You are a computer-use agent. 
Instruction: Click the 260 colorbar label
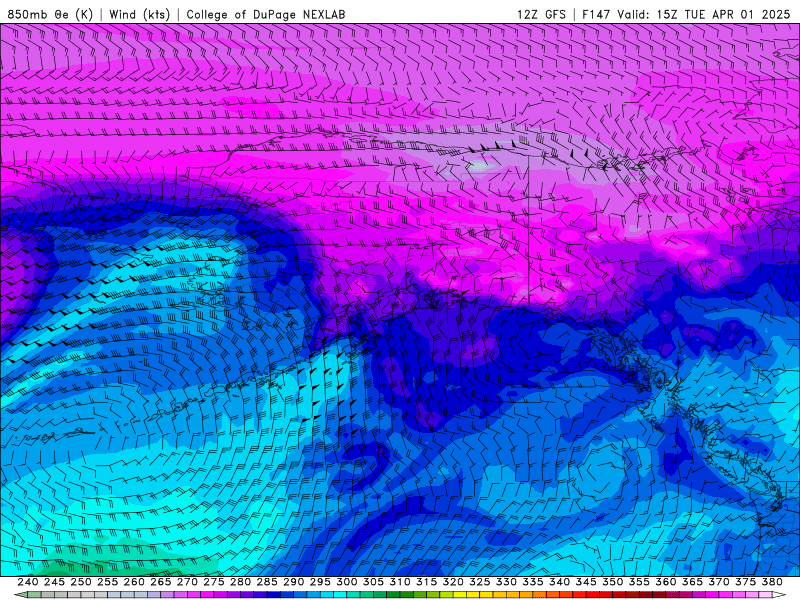point(134,582)
